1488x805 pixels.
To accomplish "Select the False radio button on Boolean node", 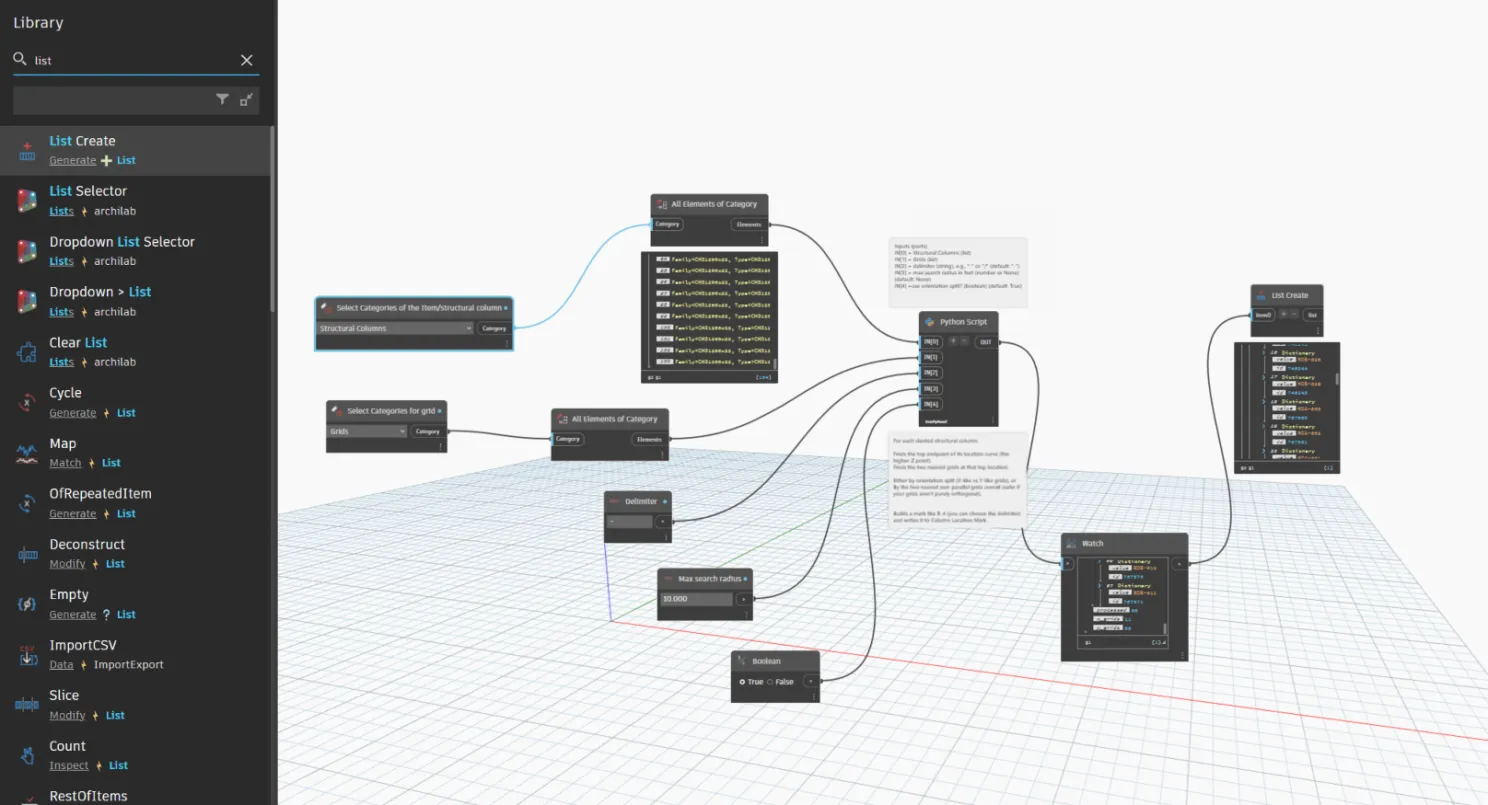I will click(769, 682).
